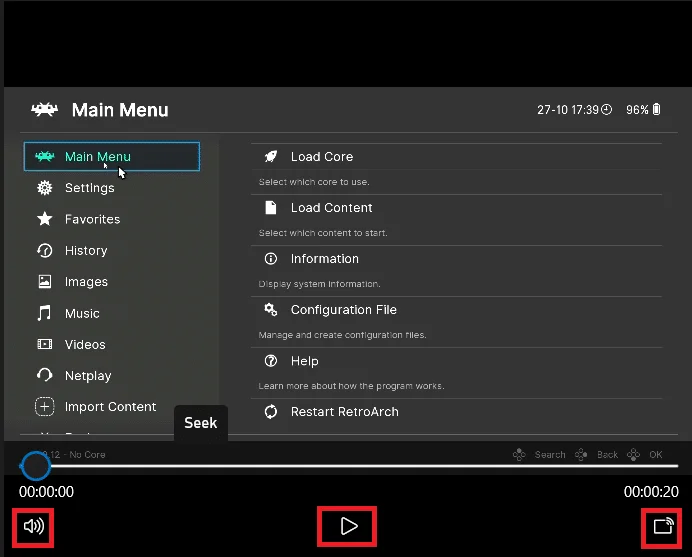Image resolution: width=692 pixels, height=557 pixels.
Task: Click 'Learn more about how the program works.'
Action: (351, 386)
